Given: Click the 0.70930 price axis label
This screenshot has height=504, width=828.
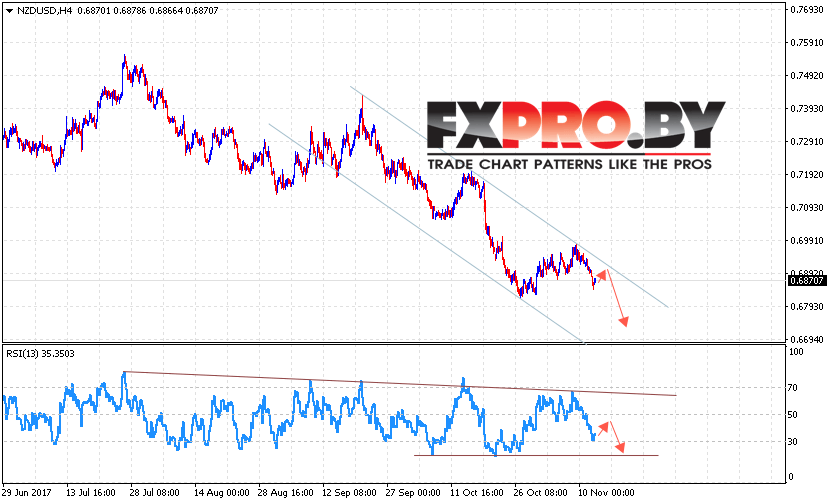Looking at the screenshot, I should (x=807, y=208).
